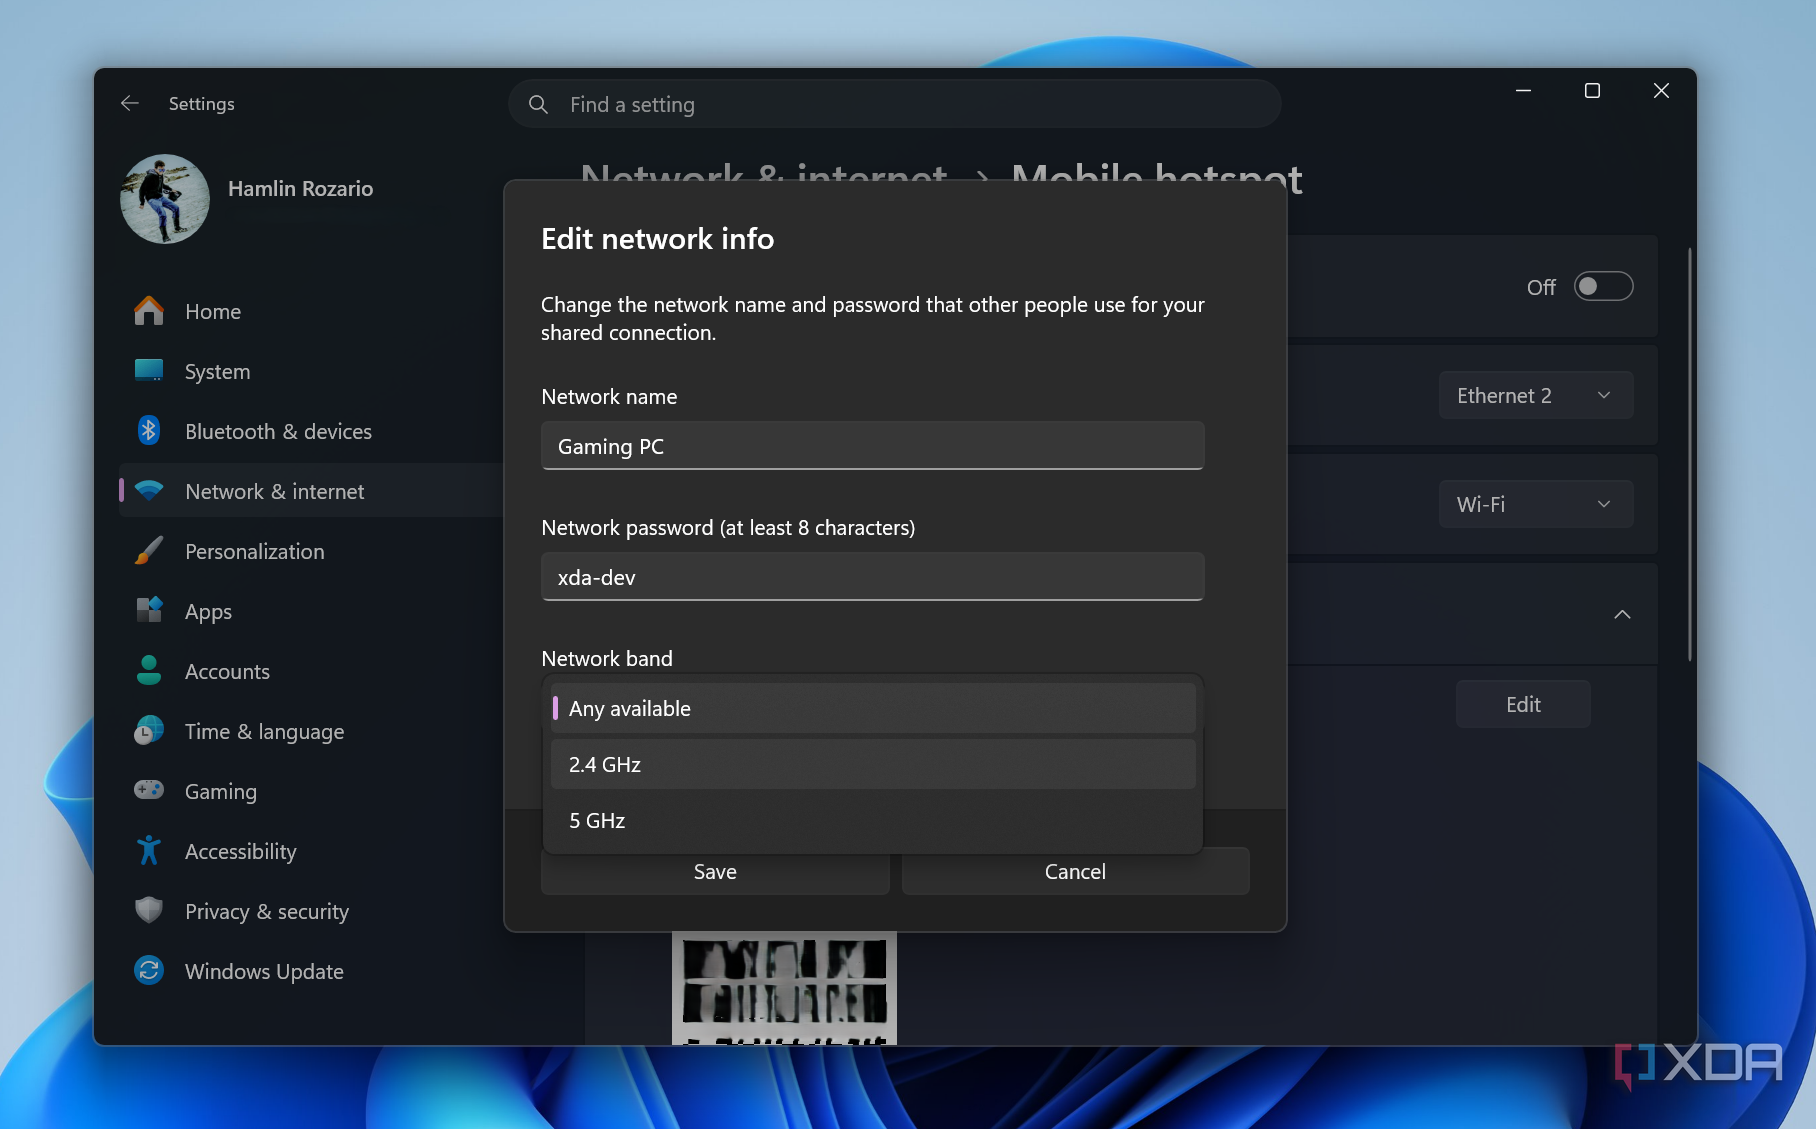The image size is (1816, 1129).
Task: Click the hotspot QR code image
Action: pos(784,988)
